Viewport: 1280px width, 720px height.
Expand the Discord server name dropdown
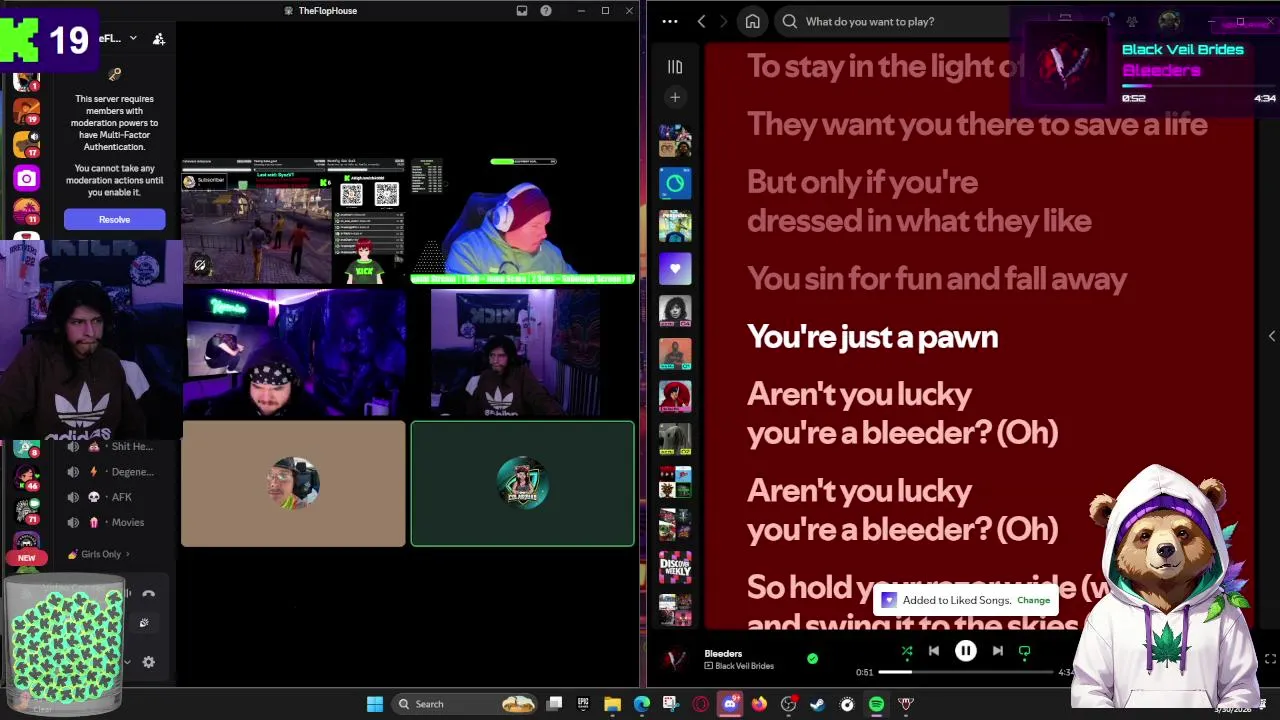point(132,38)
